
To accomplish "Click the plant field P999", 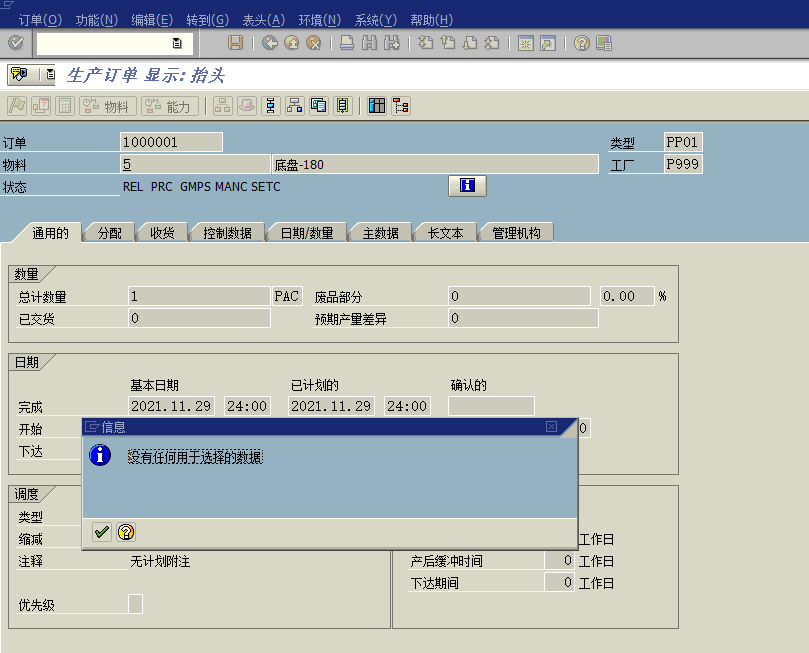I will click(683, 164).
